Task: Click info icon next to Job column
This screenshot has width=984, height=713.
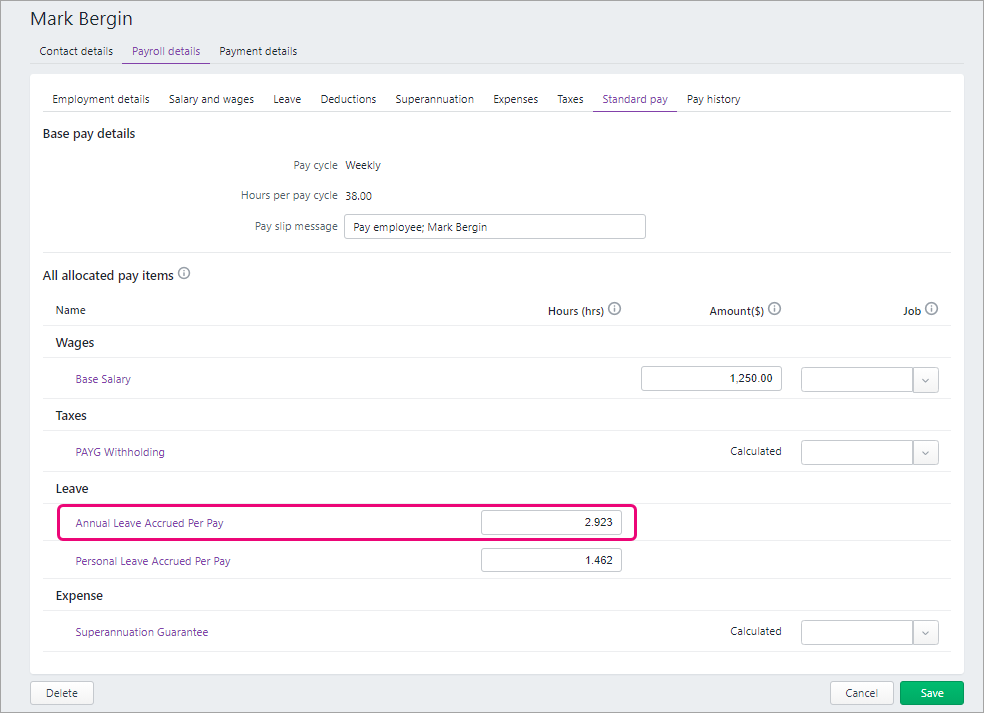Action: [931, 309]
